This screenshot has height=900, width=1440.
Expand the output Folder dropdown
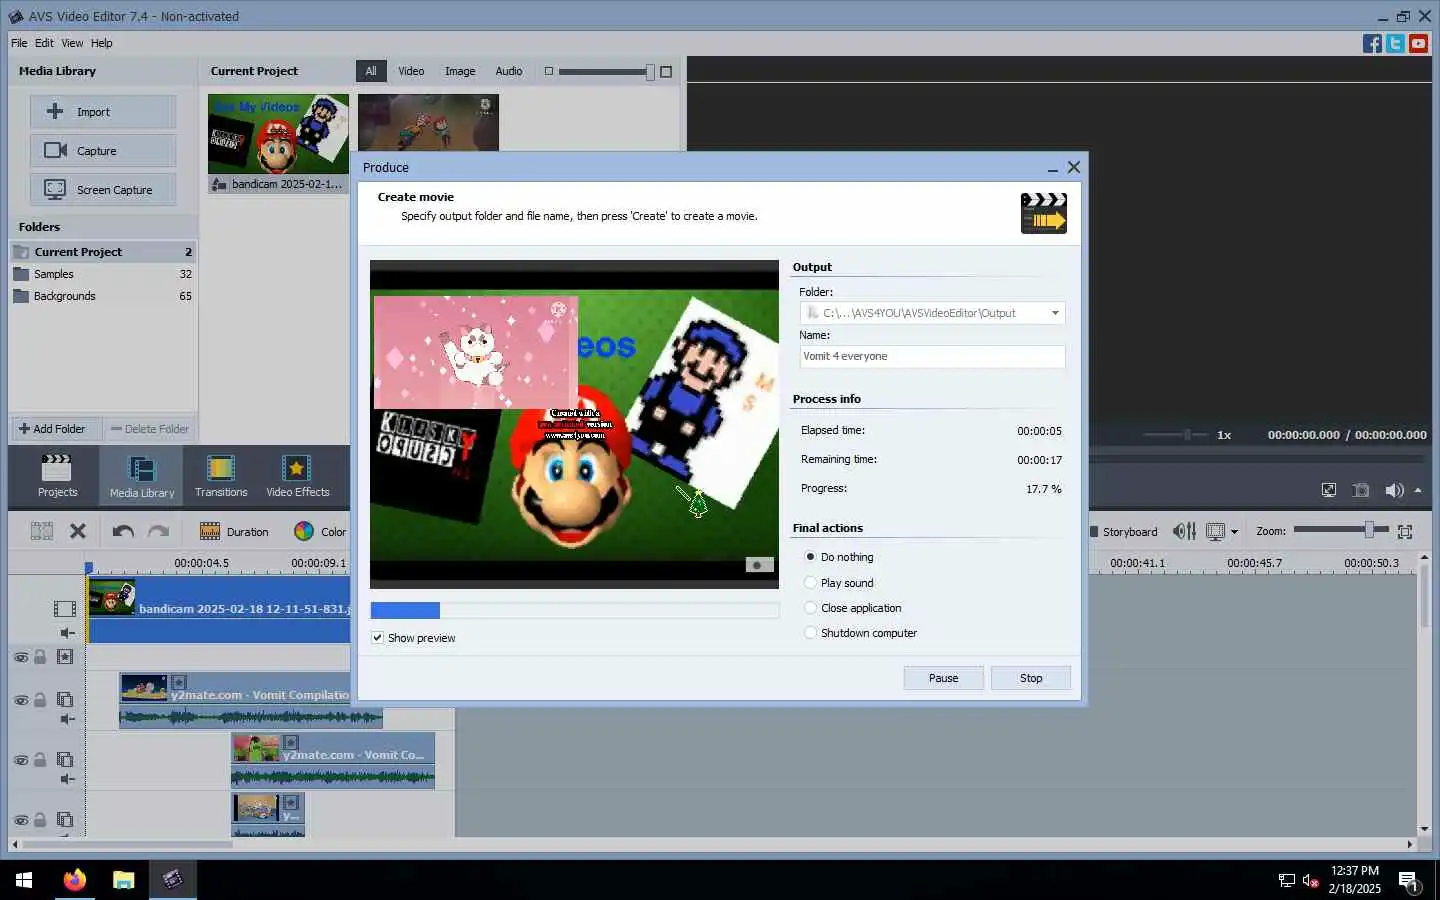[x=1055, y=313]
